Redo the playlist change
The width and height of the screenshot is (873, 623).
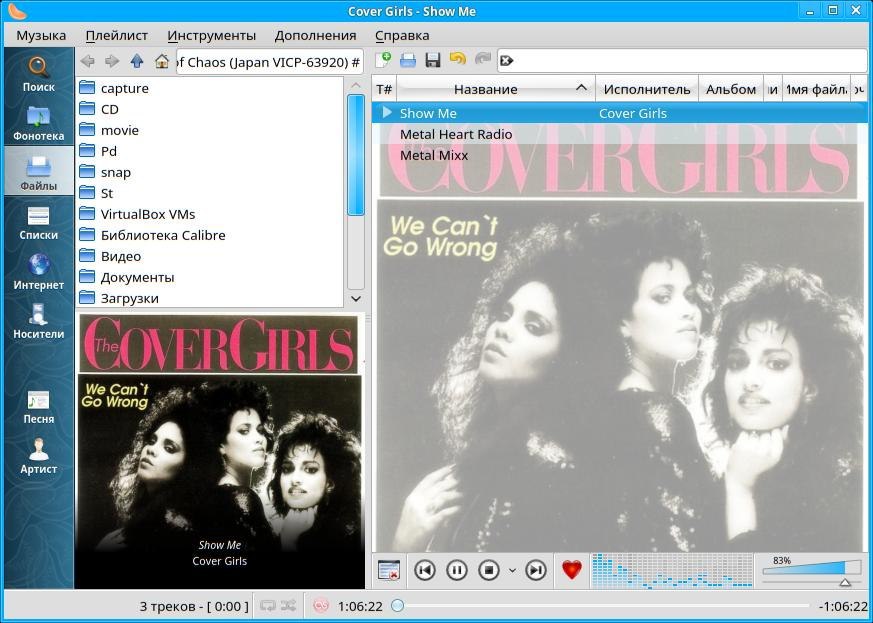coord(482,60)
